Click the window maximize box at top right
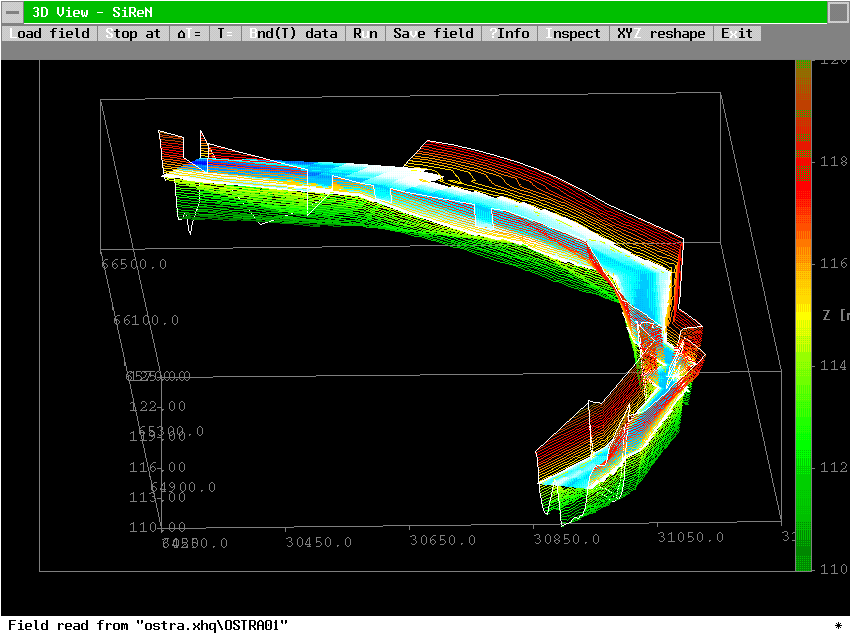This screenshot has width=851, height=635. coord(838,12)
